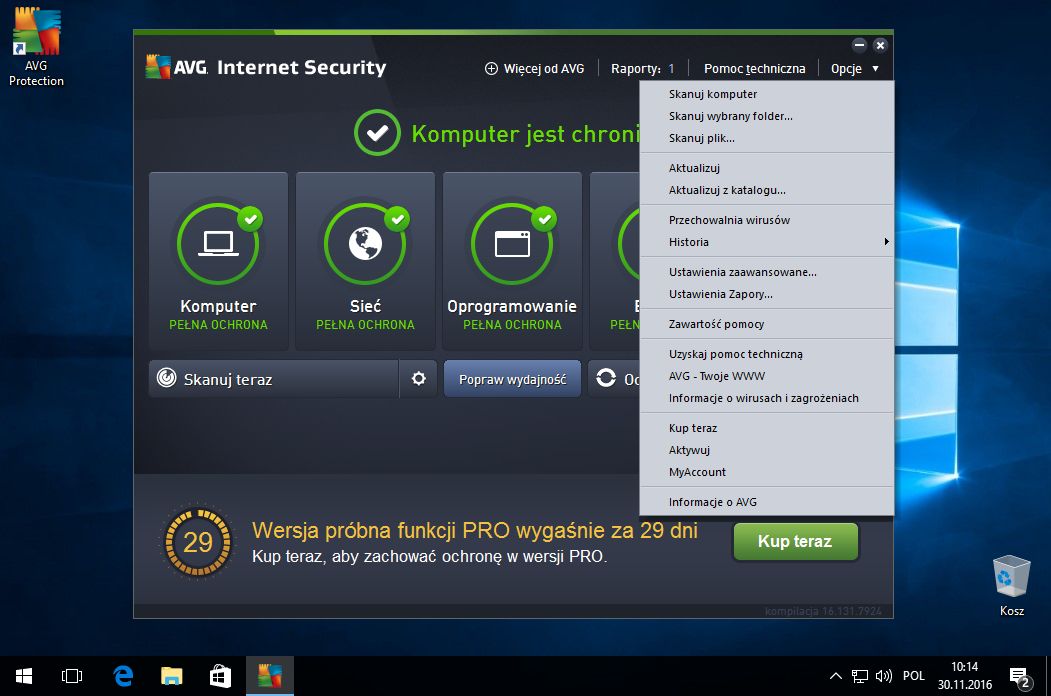Viewport: 1051px width, 696px height.
Task: Click the Skanuj teraz radar icon
Action: (166, 378)
